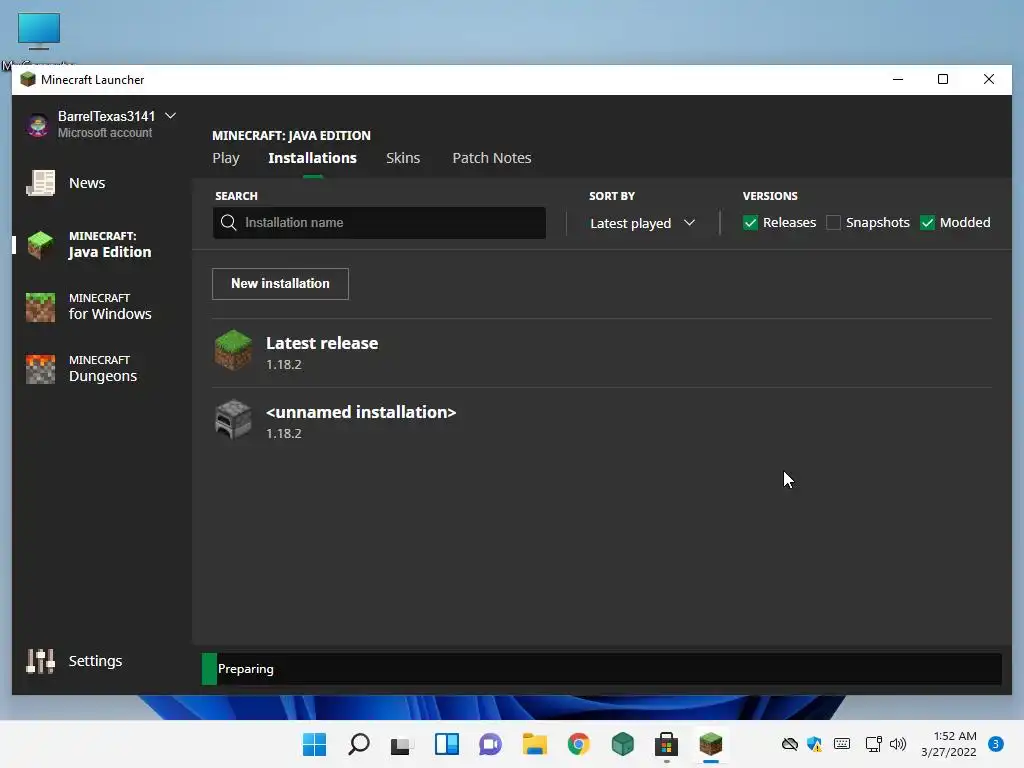Screen dimensions: 1024x768
Task: Expand the account dropdown chevron
Action: click(x=170, y=116)
